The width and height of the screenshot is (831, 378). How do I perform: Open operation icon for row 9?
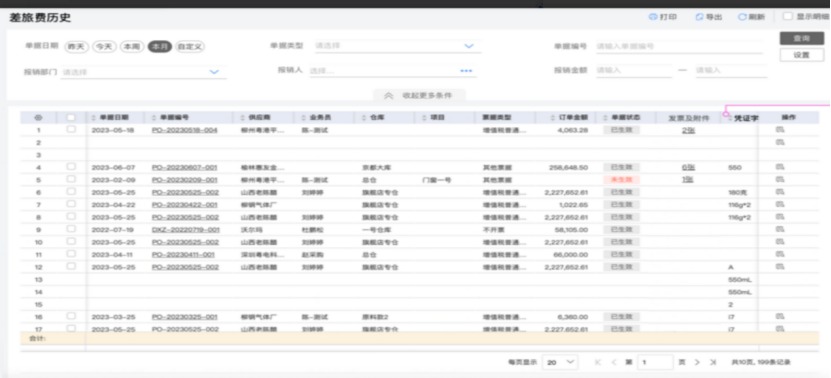(780, 230)
